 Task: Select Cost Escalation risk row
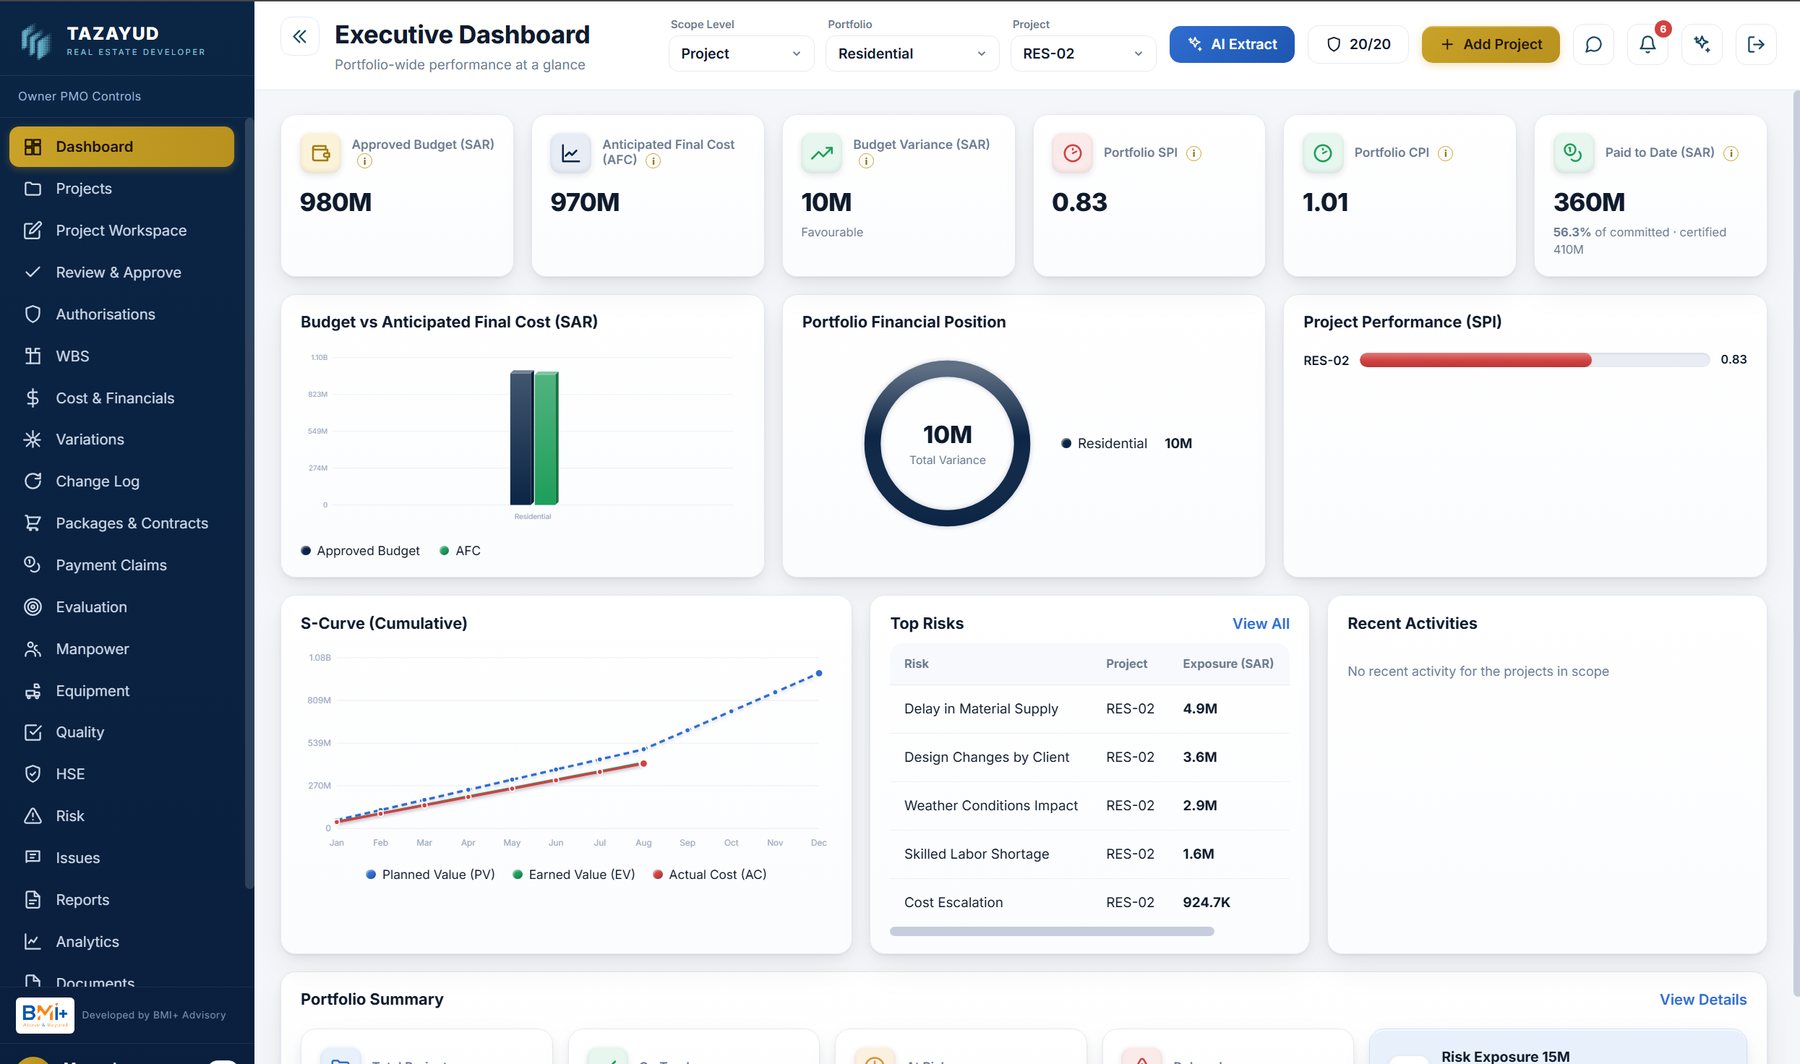(x=1089, y=903)
